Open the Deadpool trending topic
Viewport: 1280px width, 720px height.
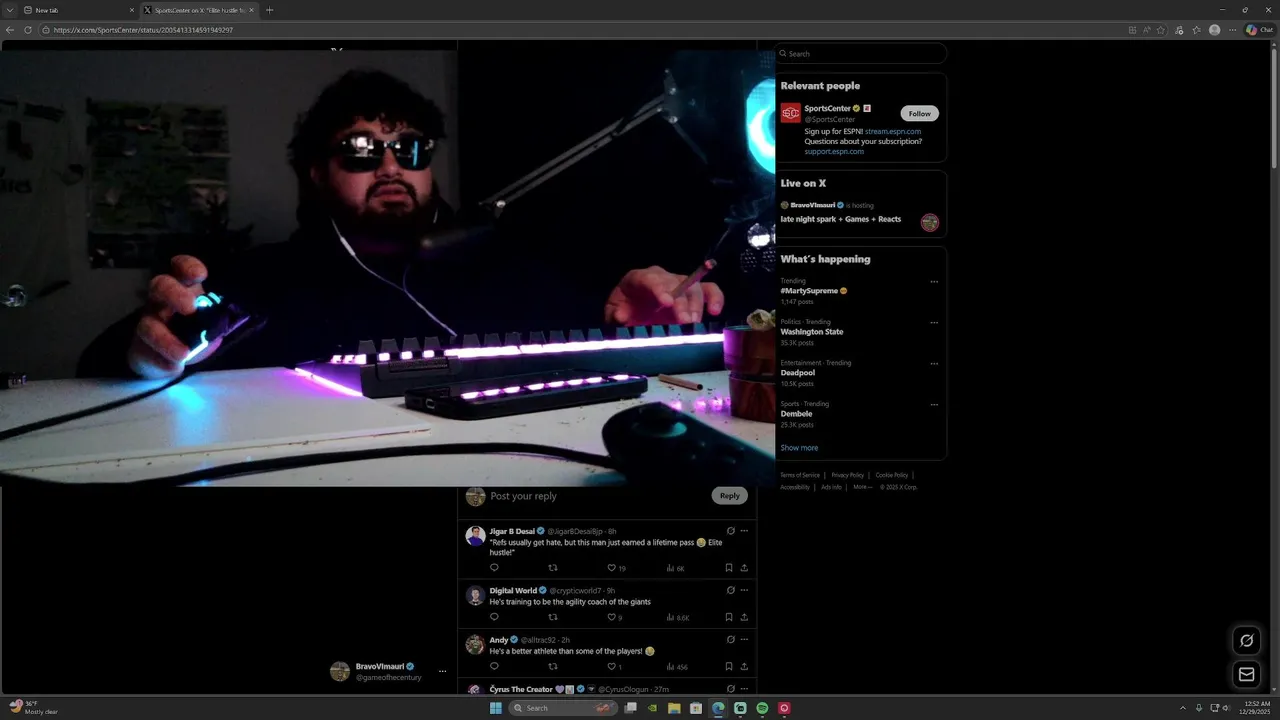point(798,373)
